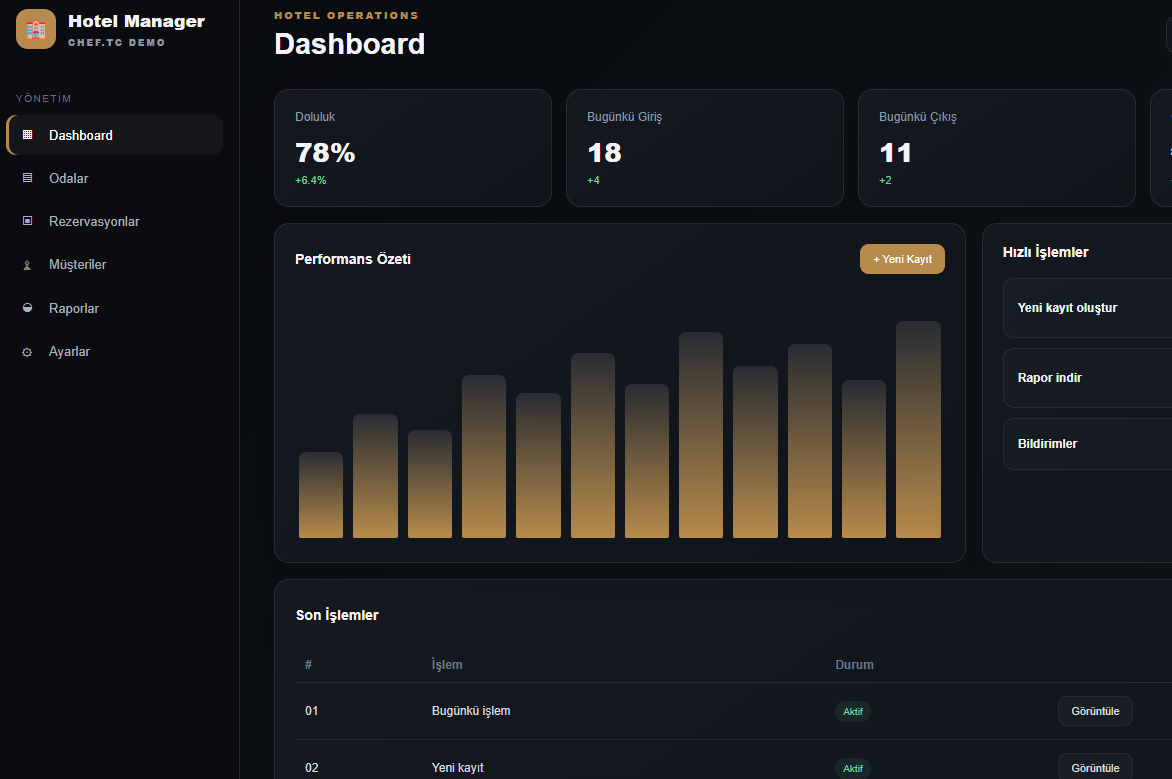Viewport: 1172px width, 779px height.
Task: Select the Rapor indir quick action
Action: tap(1088, 378)
